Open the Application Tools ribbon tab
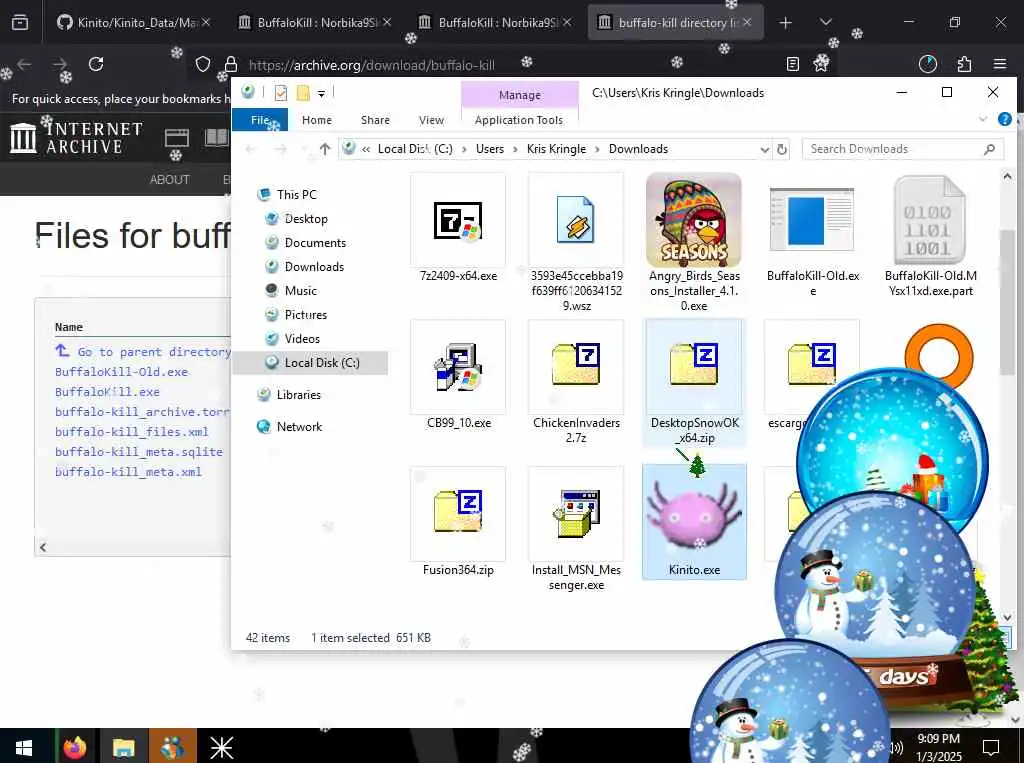 (x=519, y=120)
